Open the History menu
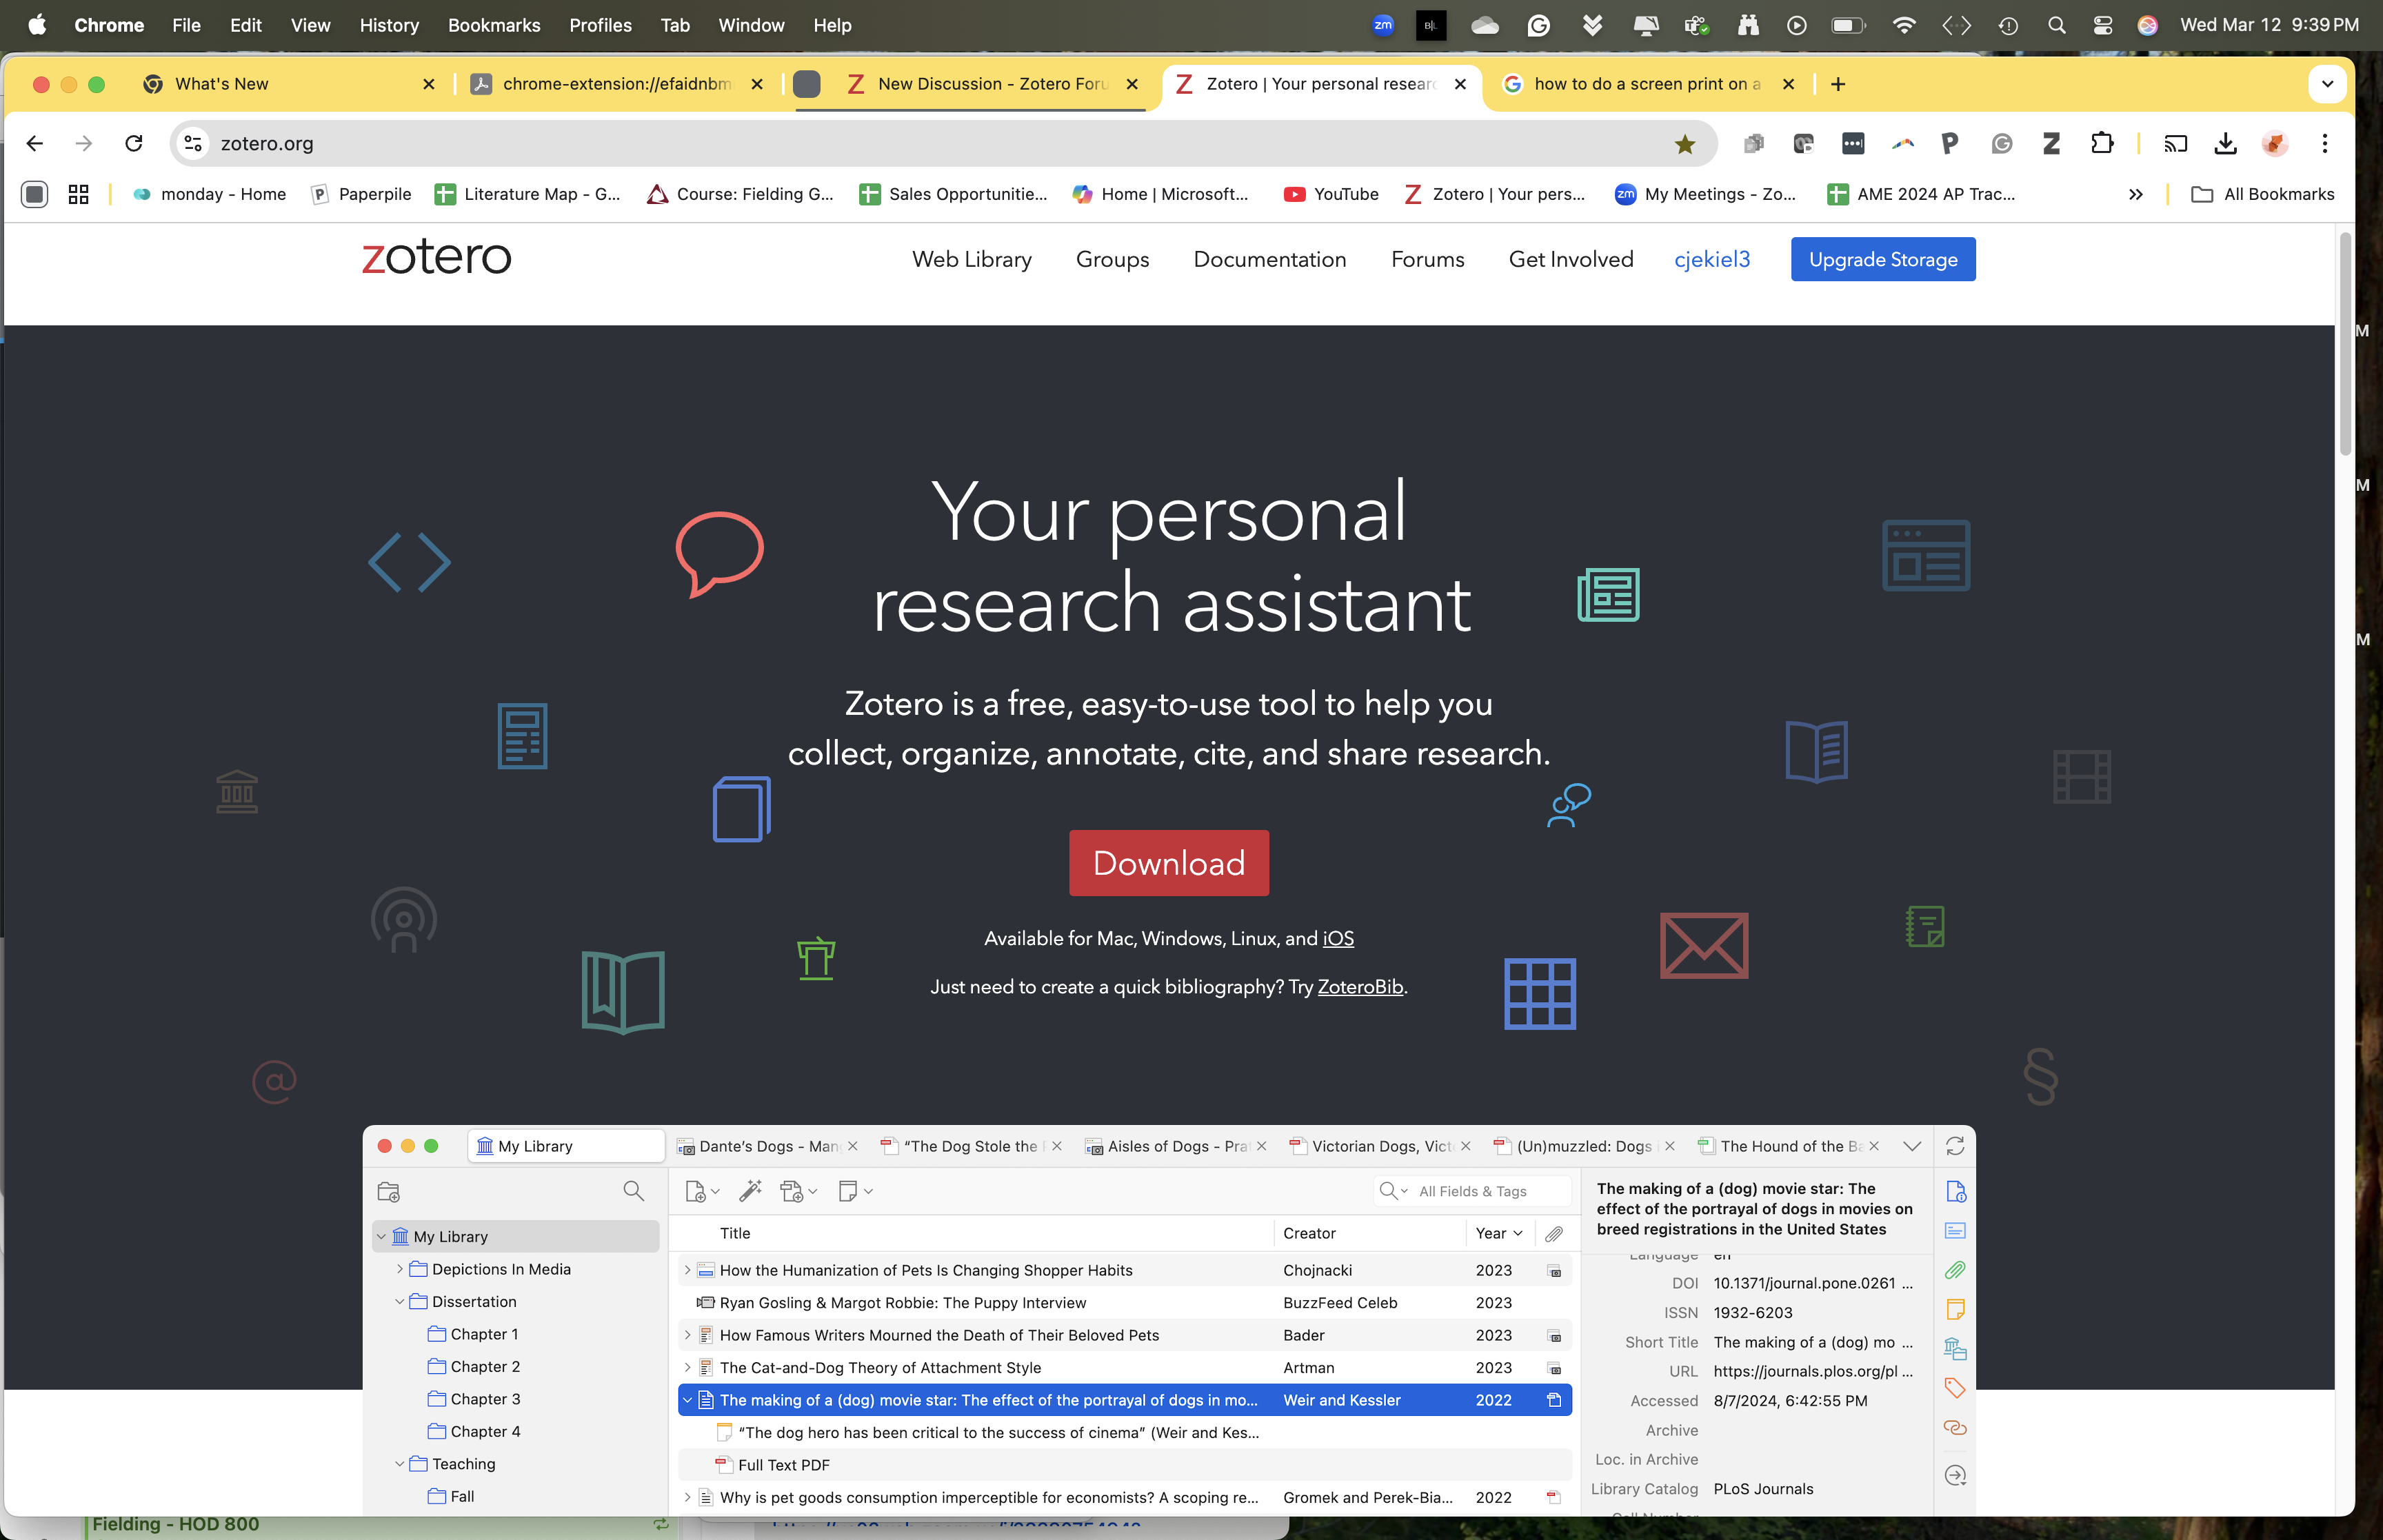This screenshot has width=2383, height=1540. point(388,26)
